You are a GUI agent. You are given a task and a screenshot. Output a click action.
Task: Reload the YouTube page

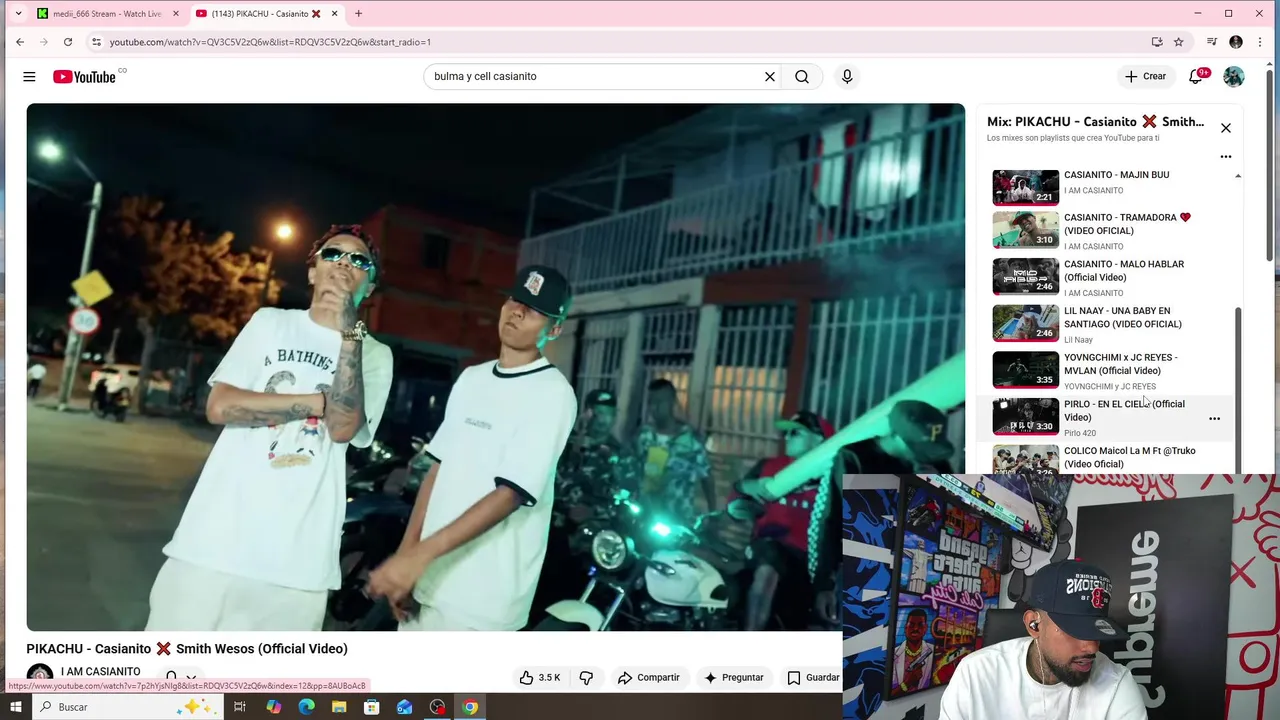(68, 42)
